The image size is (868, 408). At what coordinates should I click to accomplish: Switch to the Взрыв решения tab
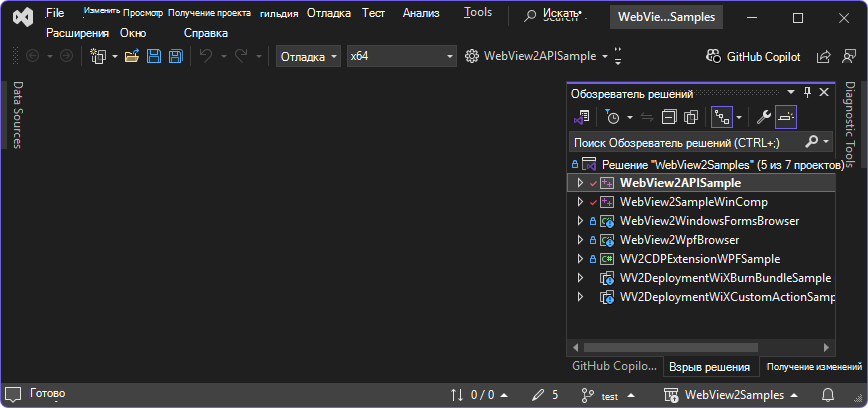[x=710, y=366]
